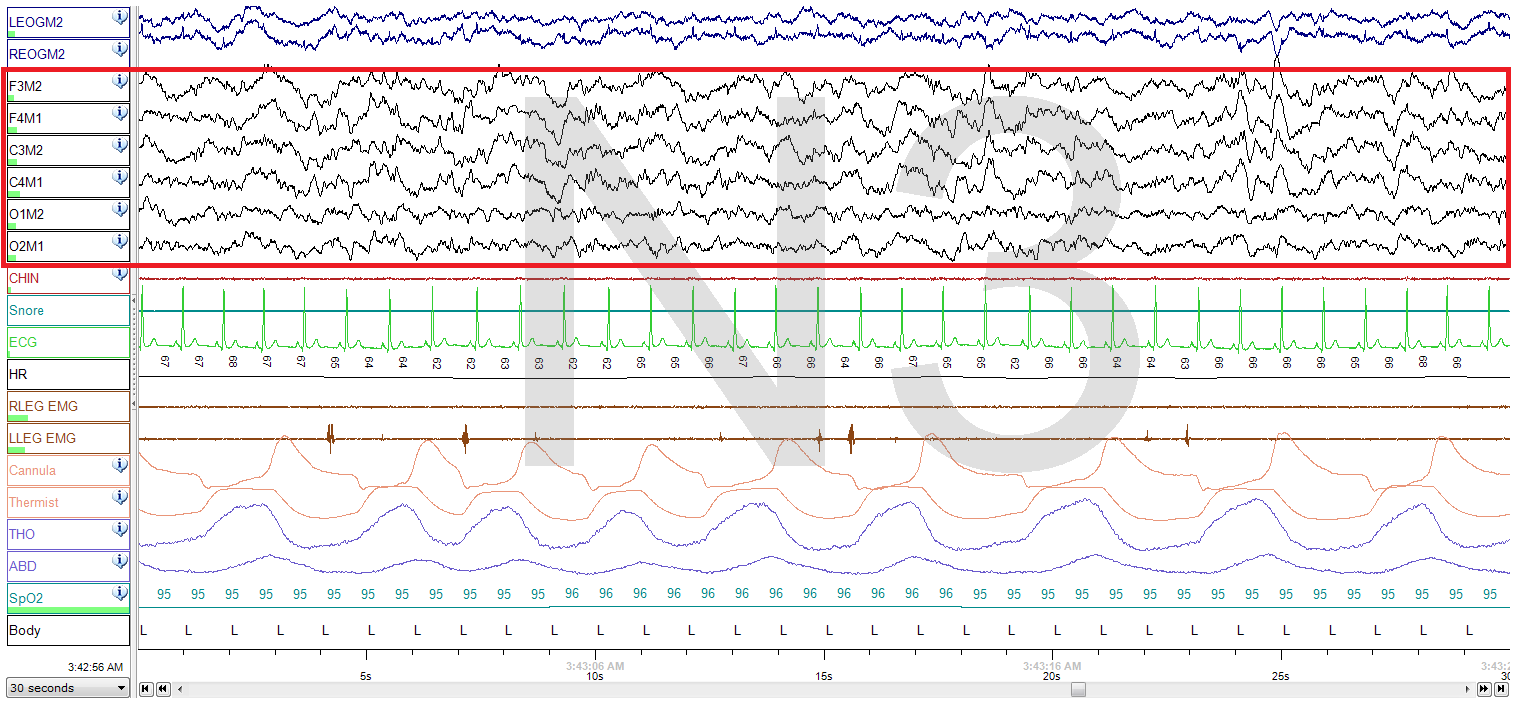Screen dimensions: 1514x706
Task: Open info icon for LEOGM2 channel
Action: (120, 17)
